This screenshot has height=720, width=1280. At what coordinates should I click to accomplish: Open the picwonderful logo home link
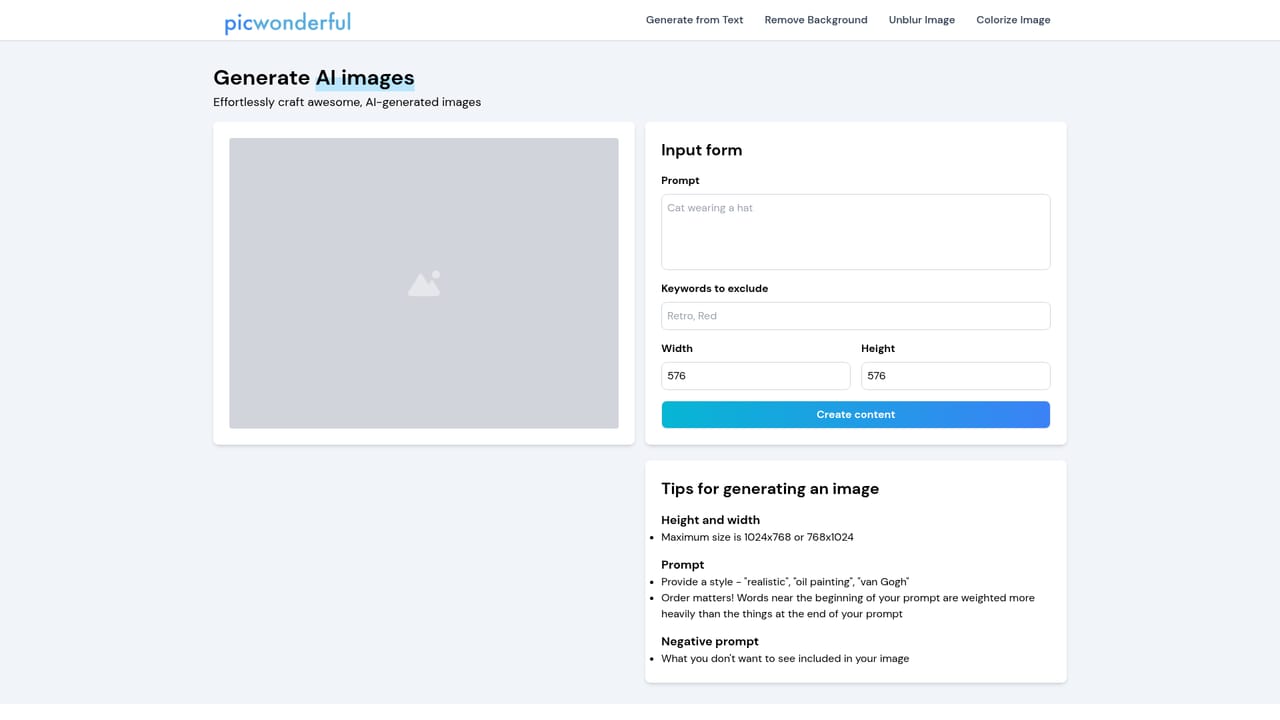coord(287,21)
